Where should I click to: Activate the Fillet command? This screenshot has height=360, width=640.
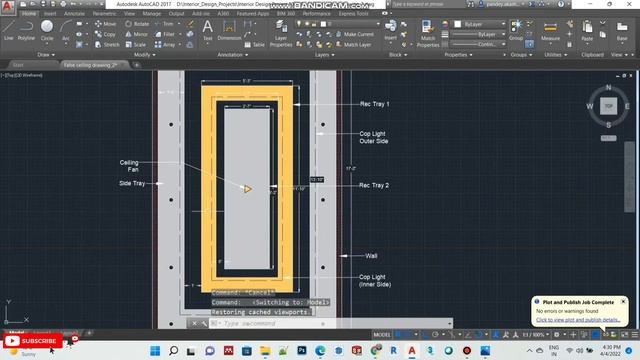pos(165,34)
